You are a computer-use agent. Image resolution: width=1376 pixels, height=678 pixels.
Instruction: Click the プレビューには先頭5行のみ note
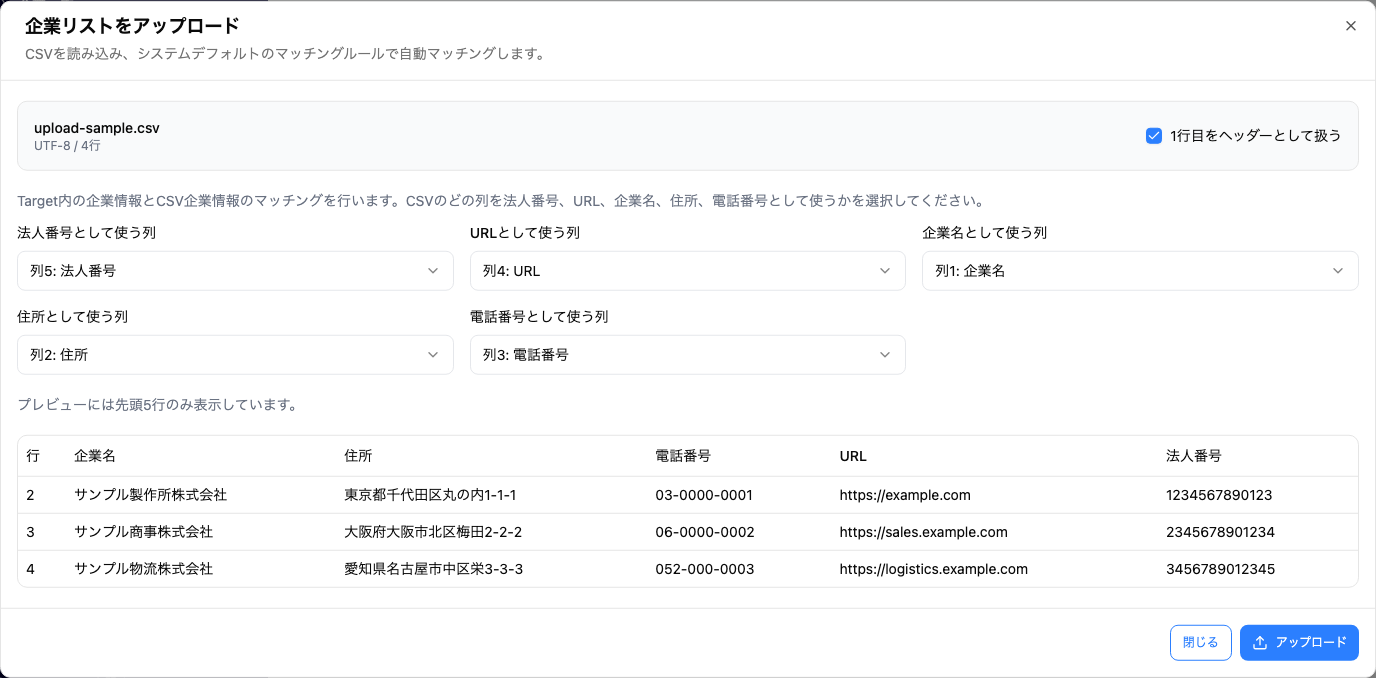pyautogui.click(x=157, y=405)
